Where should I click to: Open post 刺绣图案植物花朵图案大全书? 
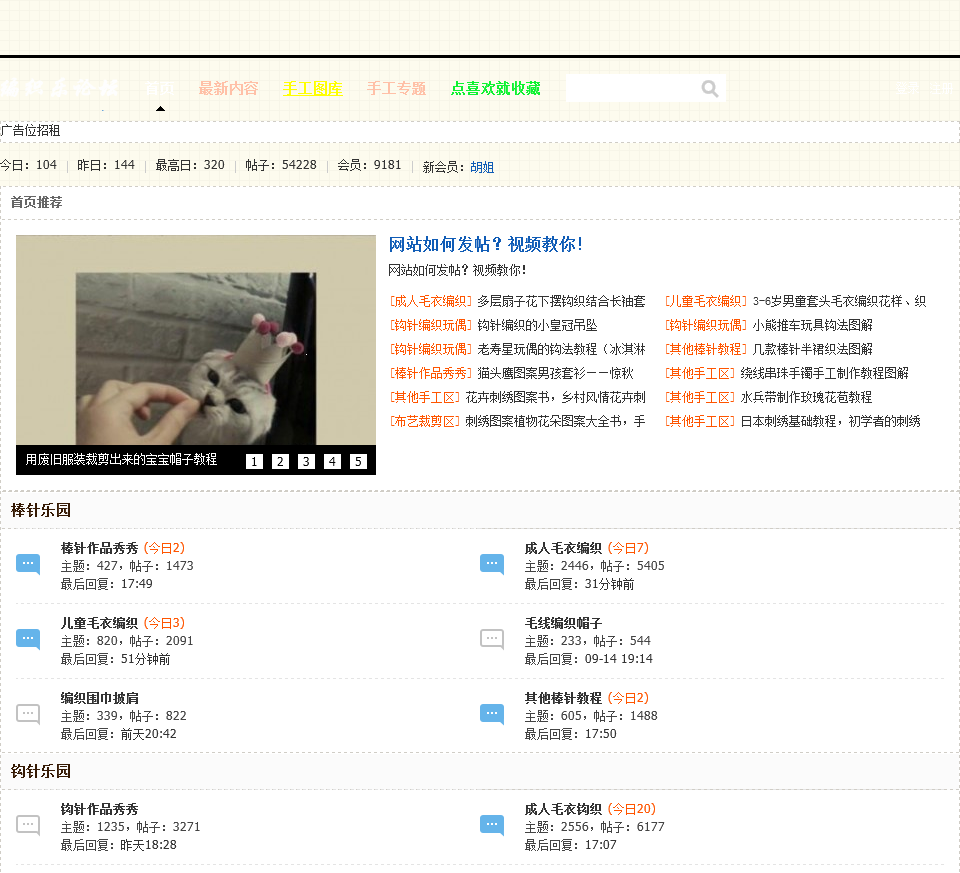[555, 421]
